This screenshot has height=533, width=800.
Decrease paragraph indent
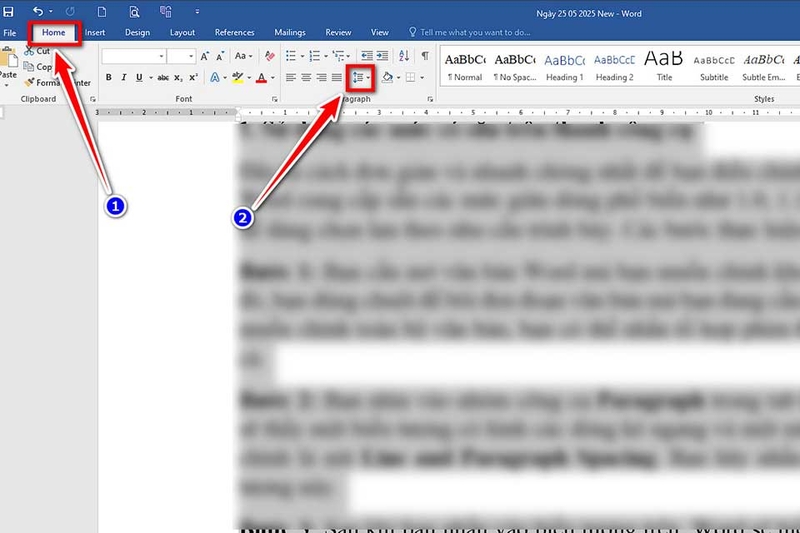tap(367, 56)
